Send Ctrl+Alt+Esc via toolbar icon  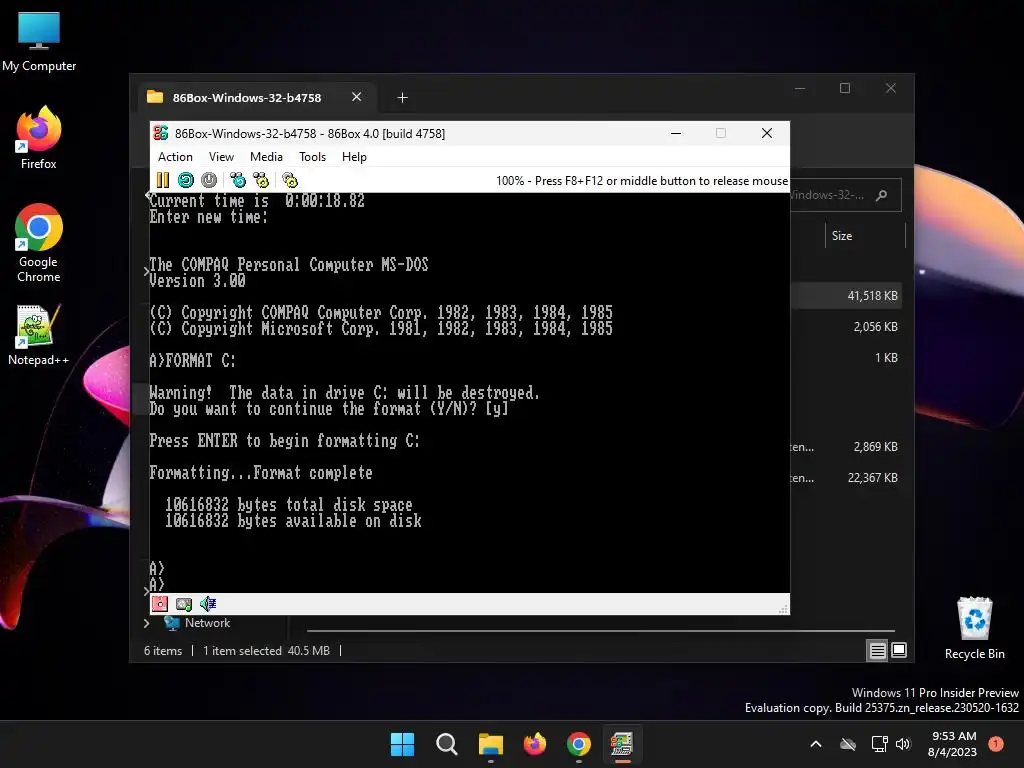(261, 180)
